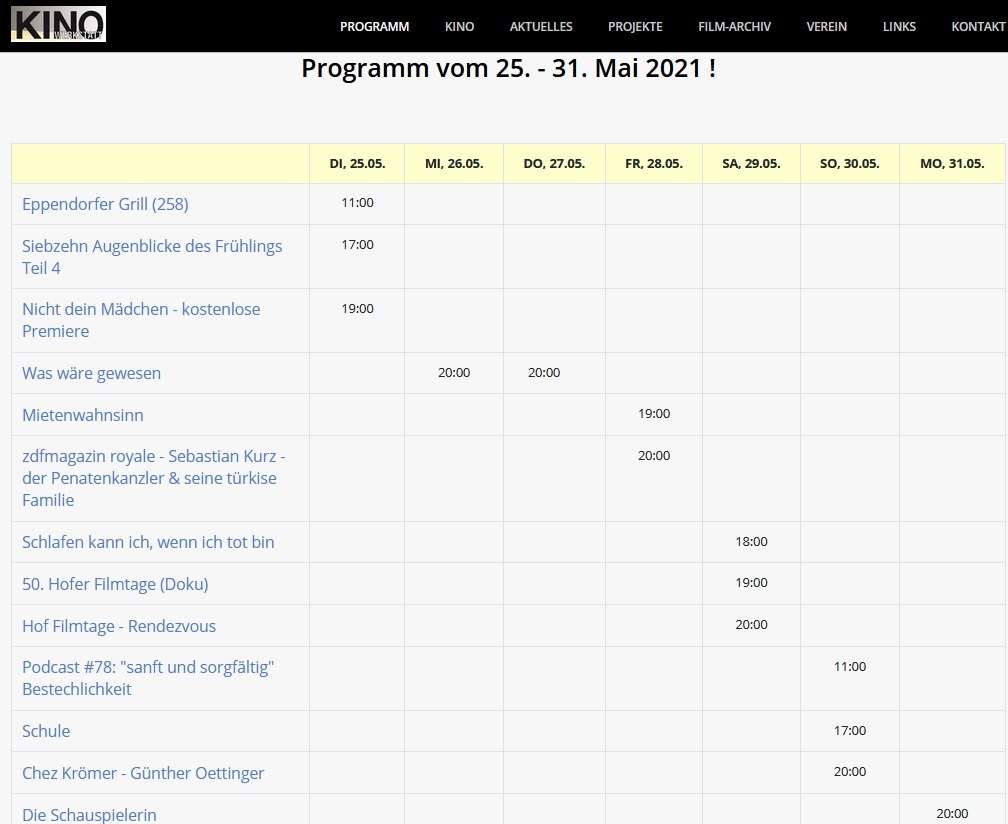Click 19:00 for 50. Hofer Filmtage
Image resolution: width=1008 pixels, height=824 pixels.
click(x=752, y=582)
